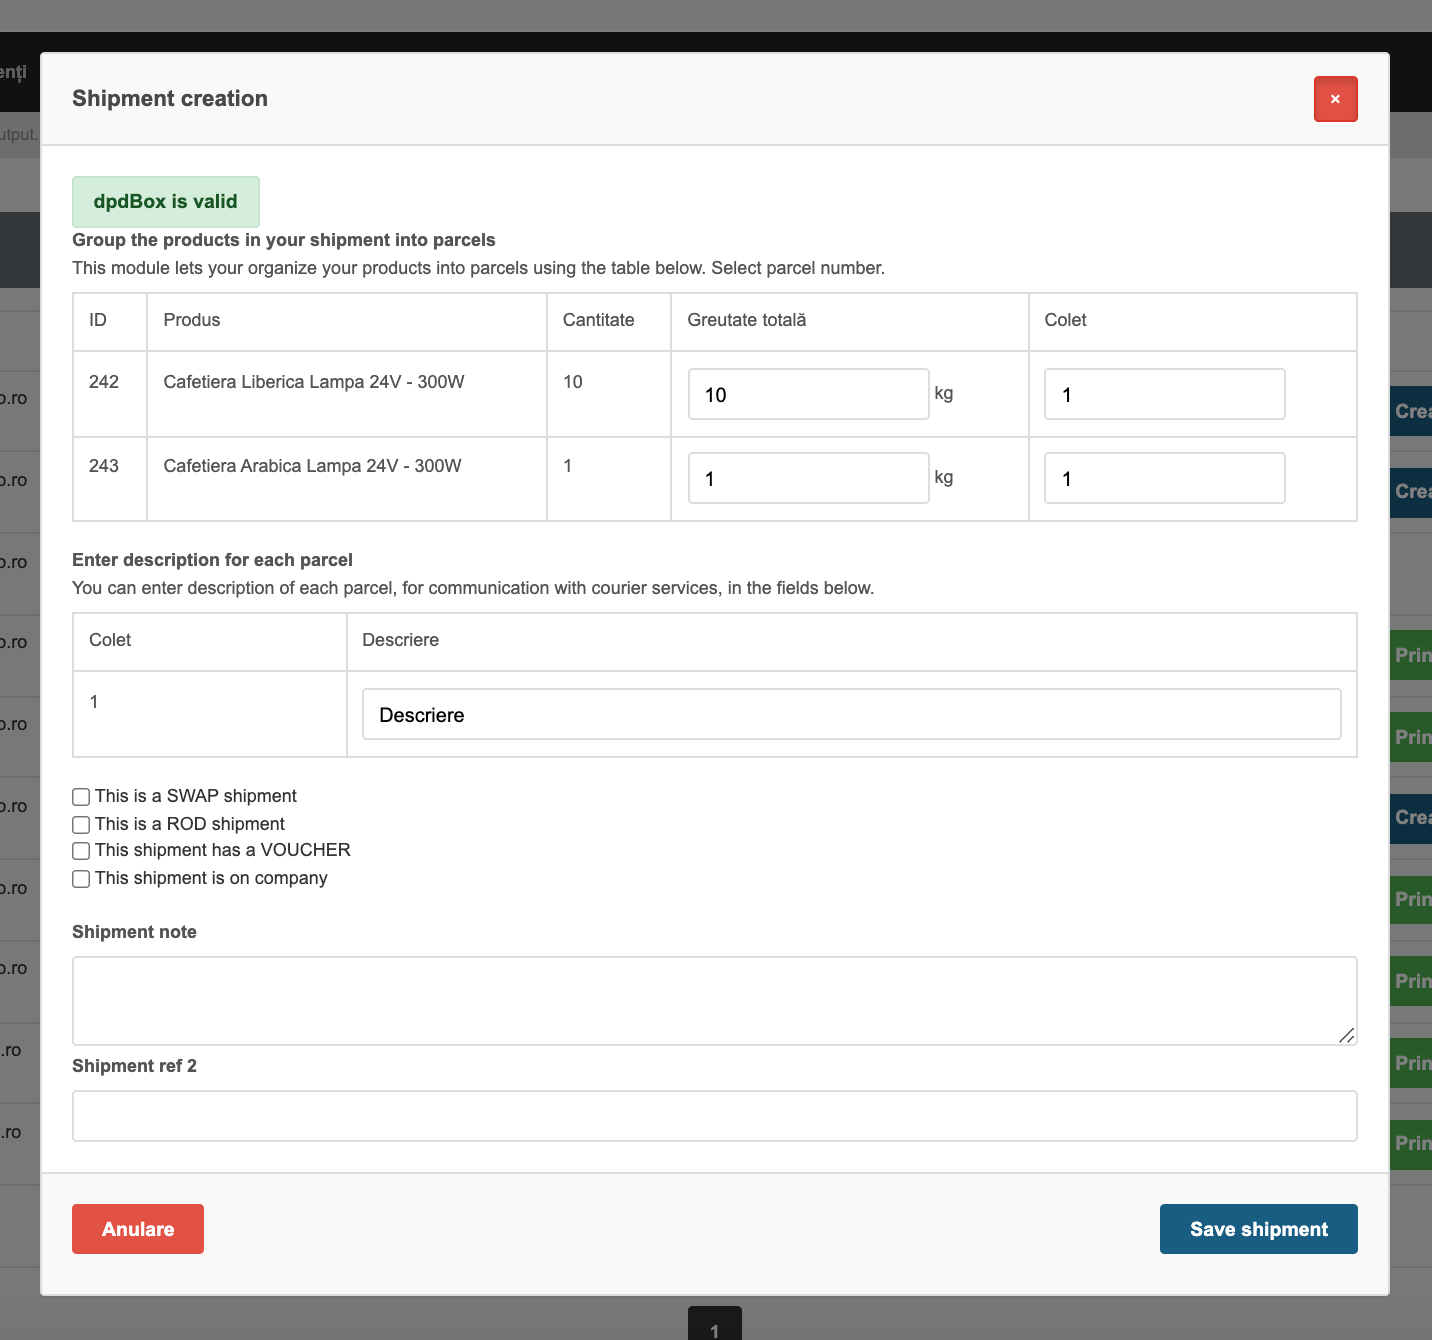Click the Descriere input for parcel 1
The width and height of the screenshot is (1432, 1340).
(x=851, y=714)
